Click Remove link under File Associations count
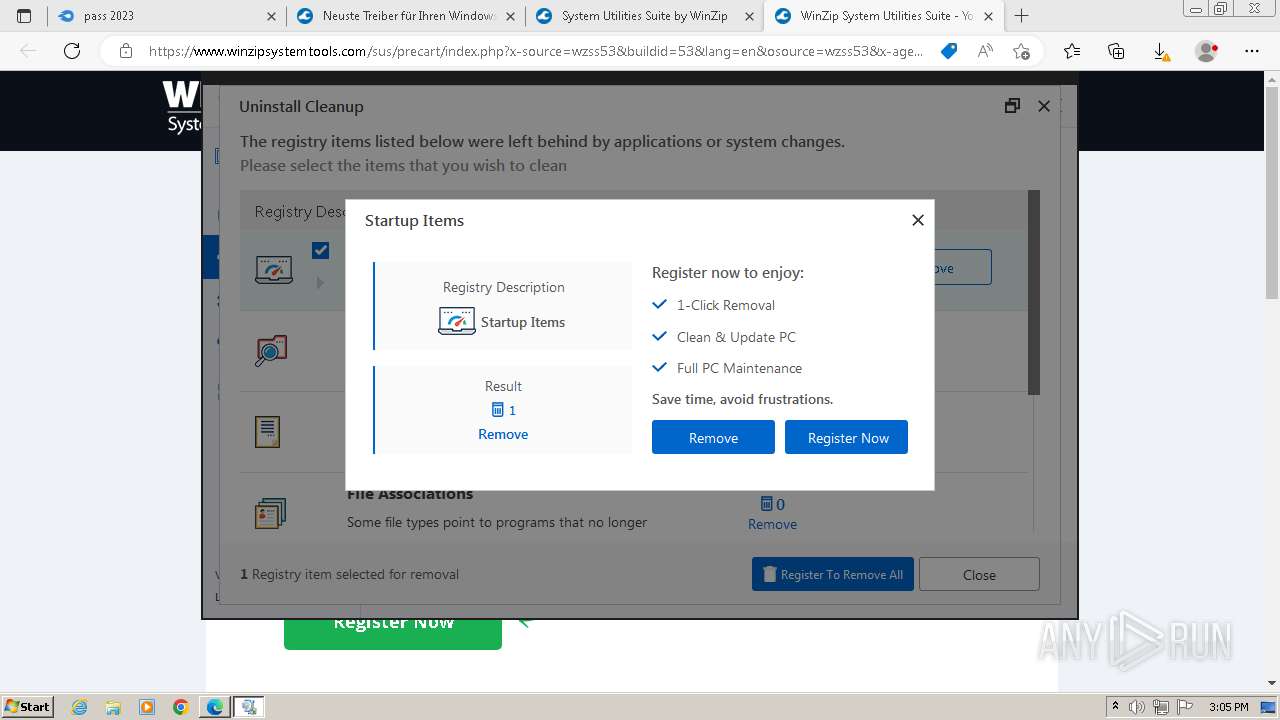 (x=772, y=524)
